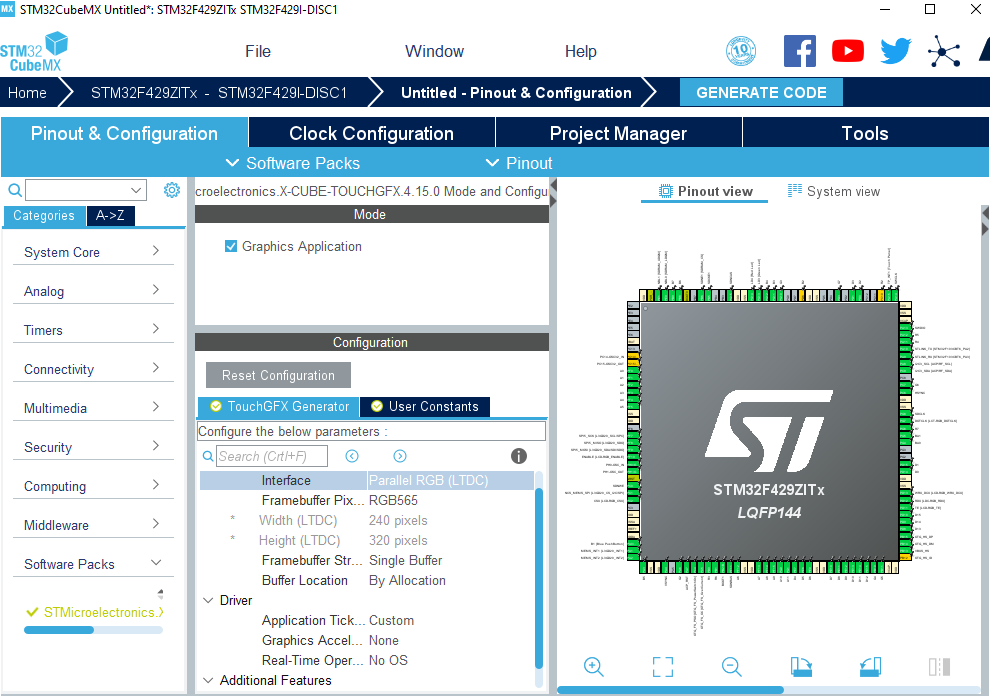Click the ST community network icon
The width and height of the screenshot is (990, 697).
point(944,51)
